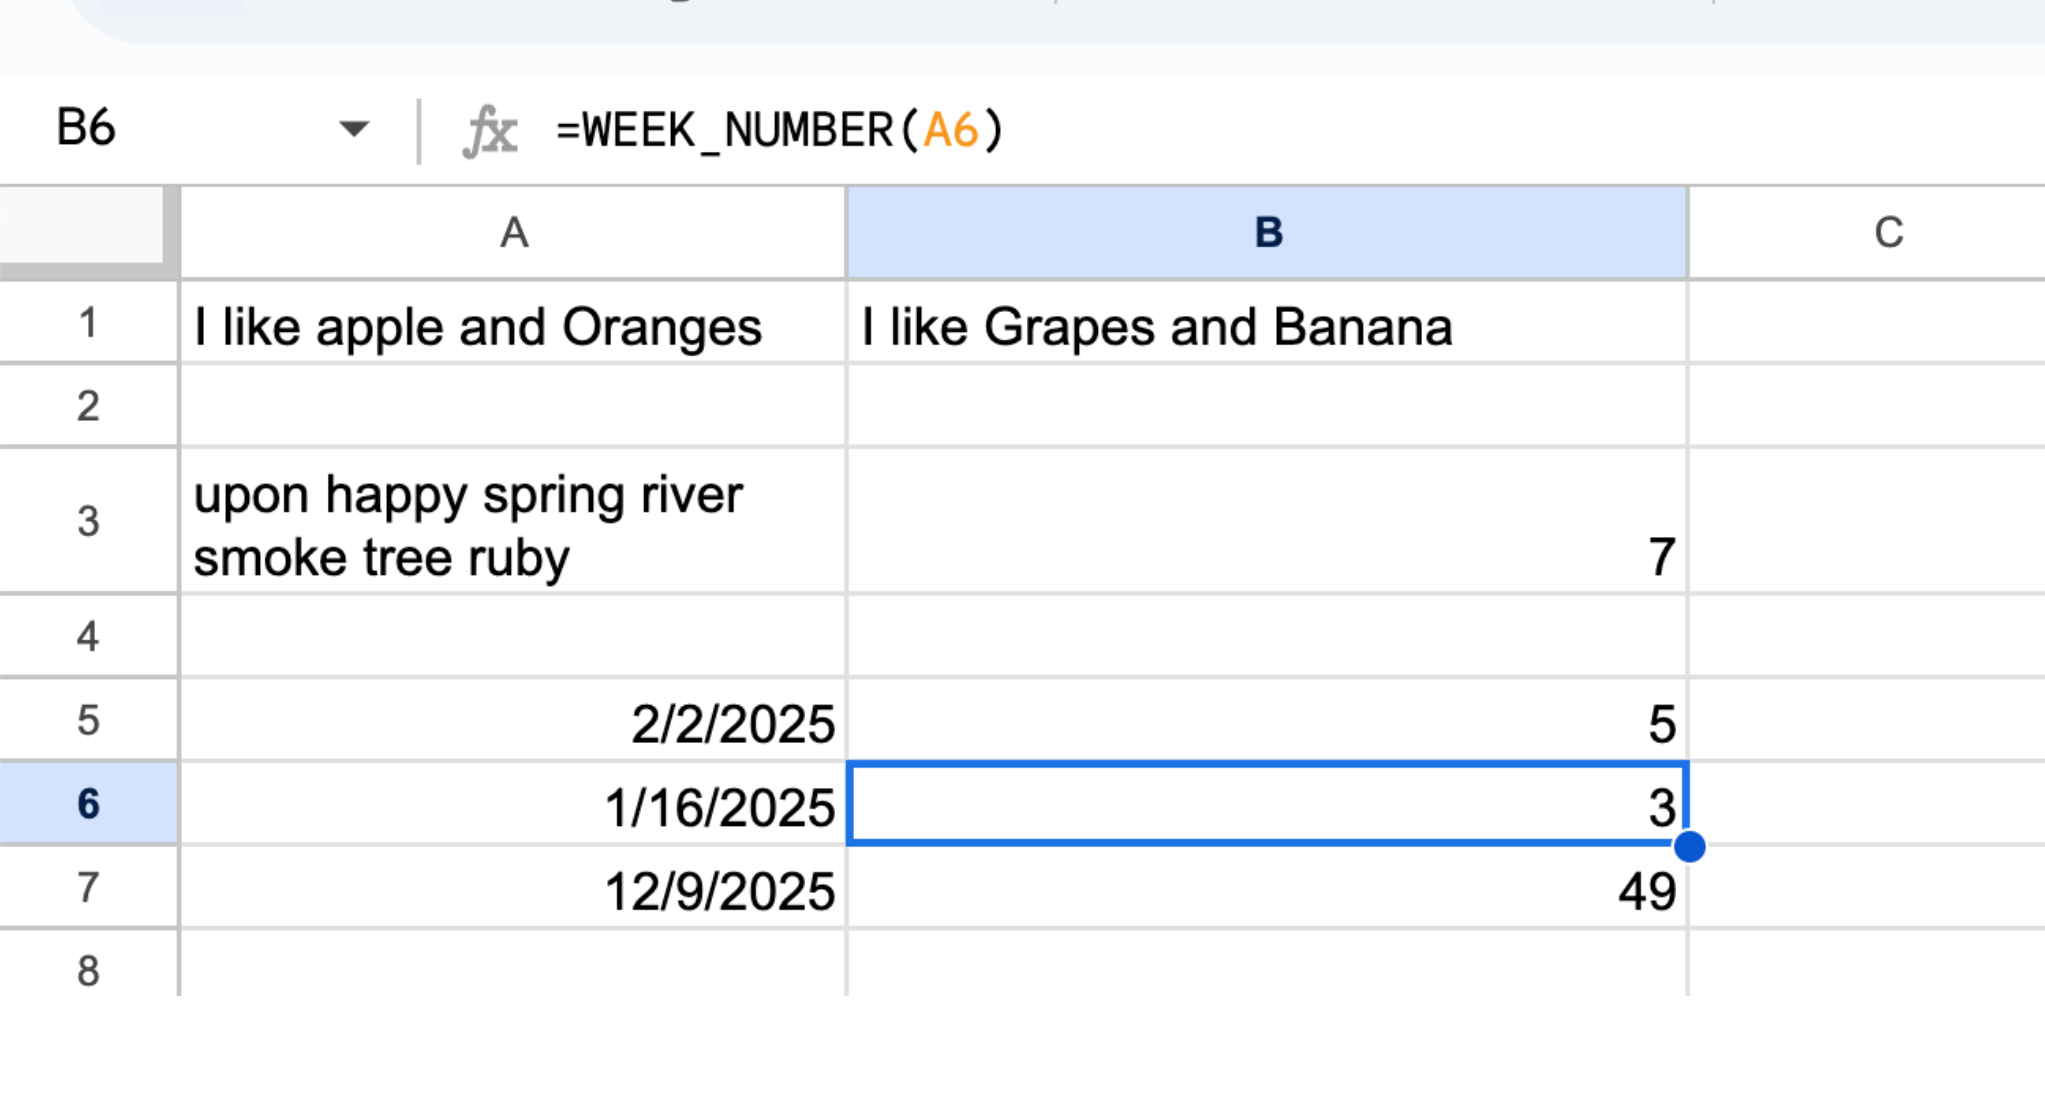Click the cell "I like apple and Oranges"
This screenshot has width=2045, height=1107.
point(513,325)
